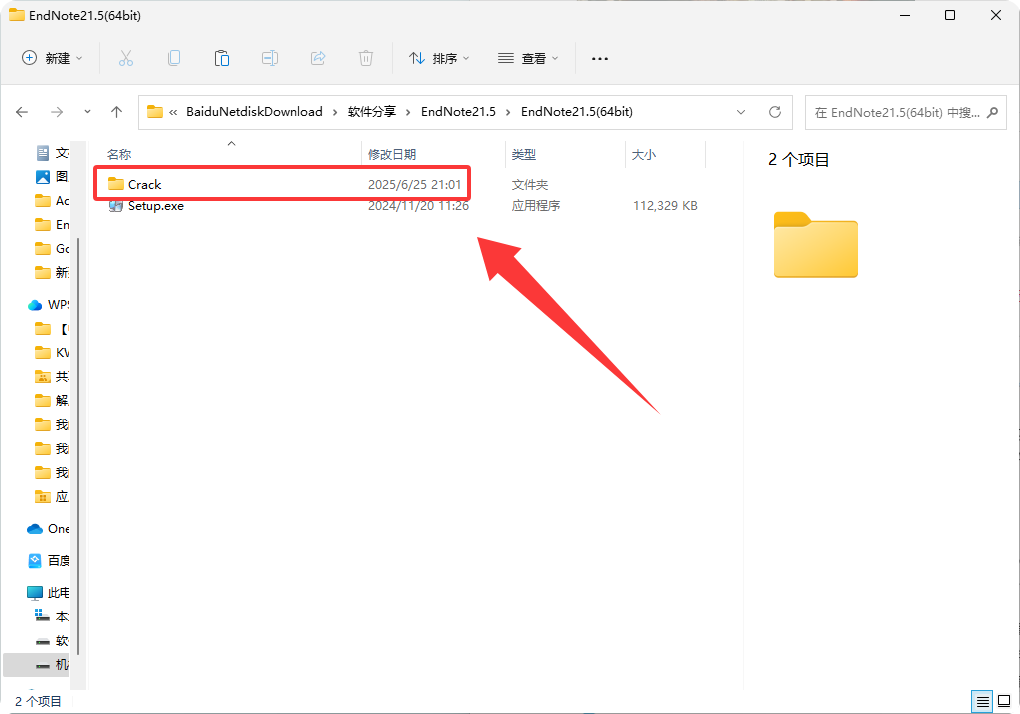Screen dimensions: 1020x714
Task: Sort by 名称 column header
Action: tap(119, 155)
